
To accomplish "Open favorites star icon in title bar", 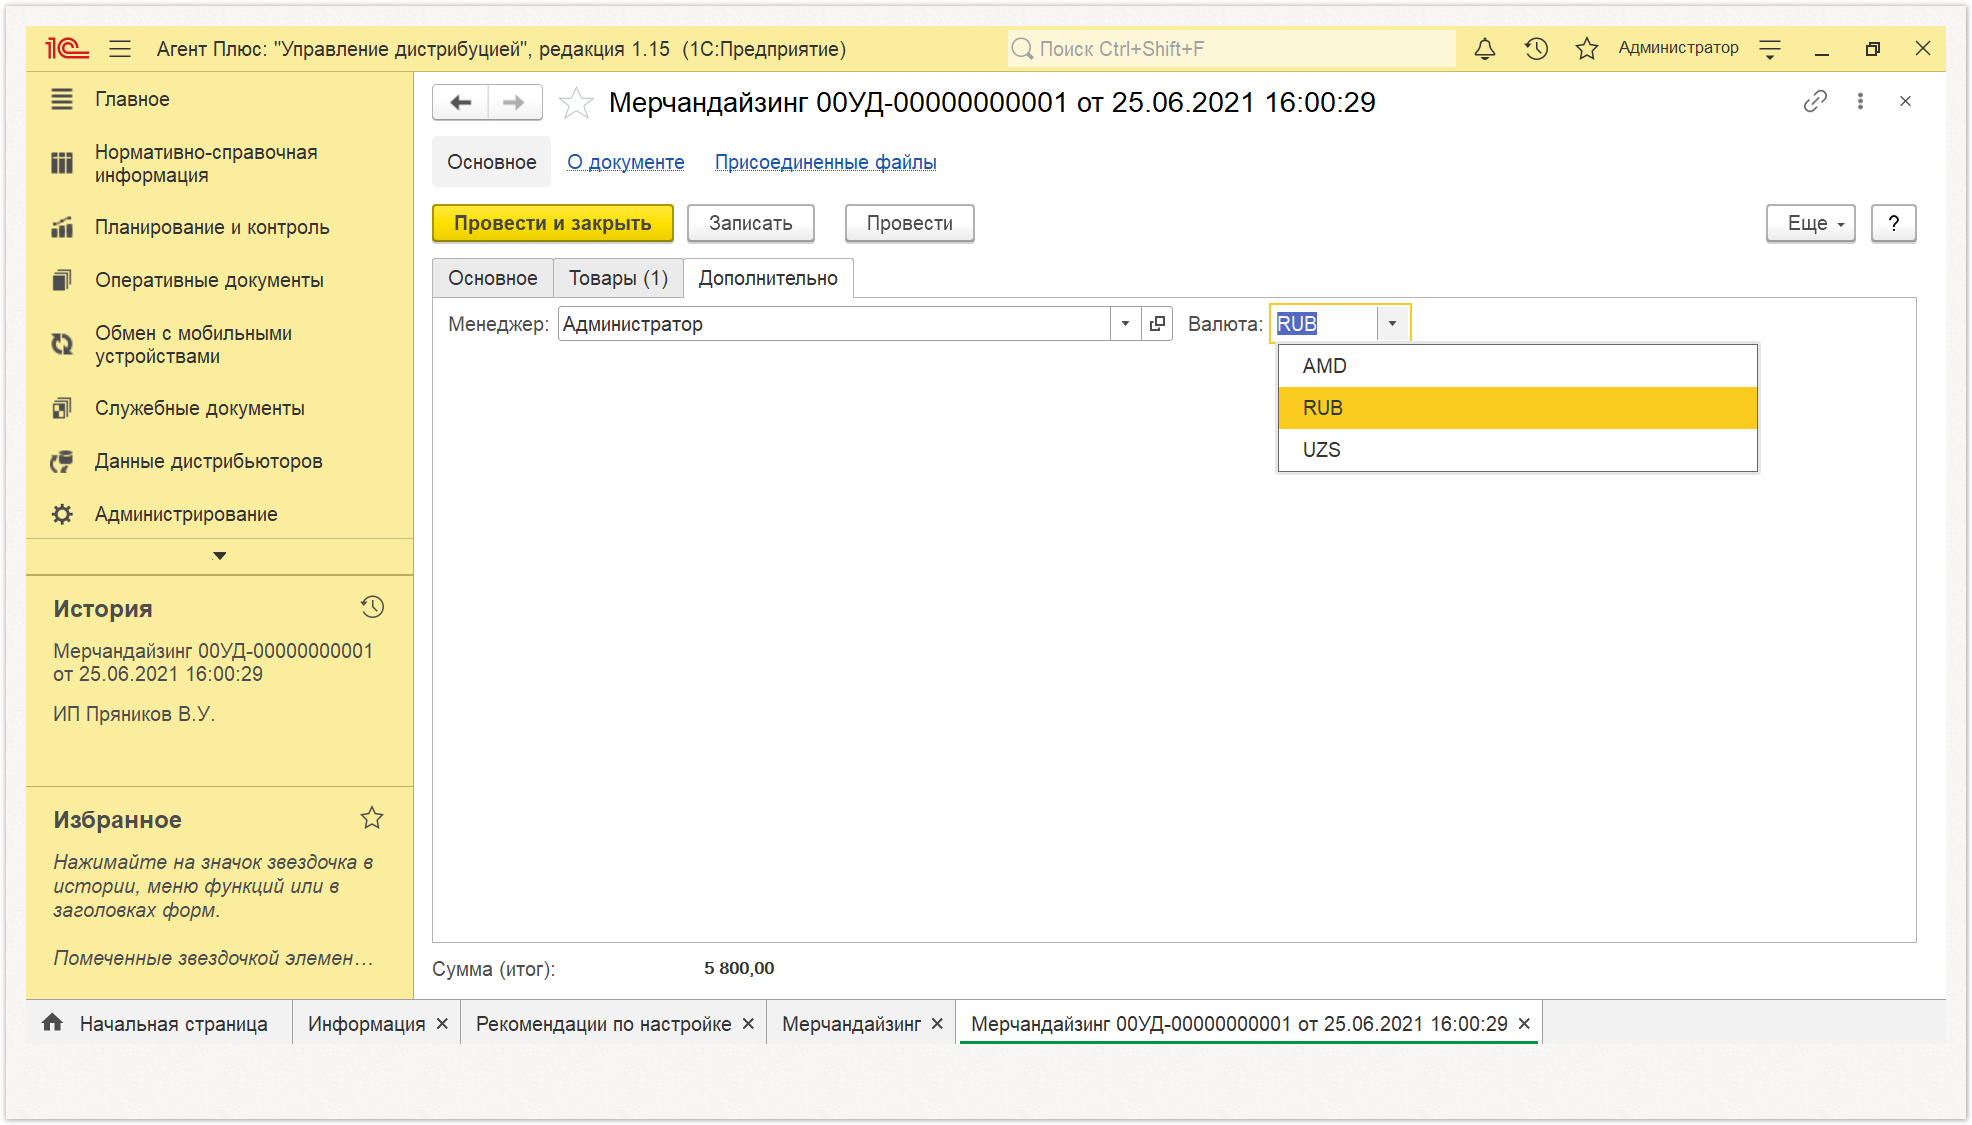I will pos(1586,48).
